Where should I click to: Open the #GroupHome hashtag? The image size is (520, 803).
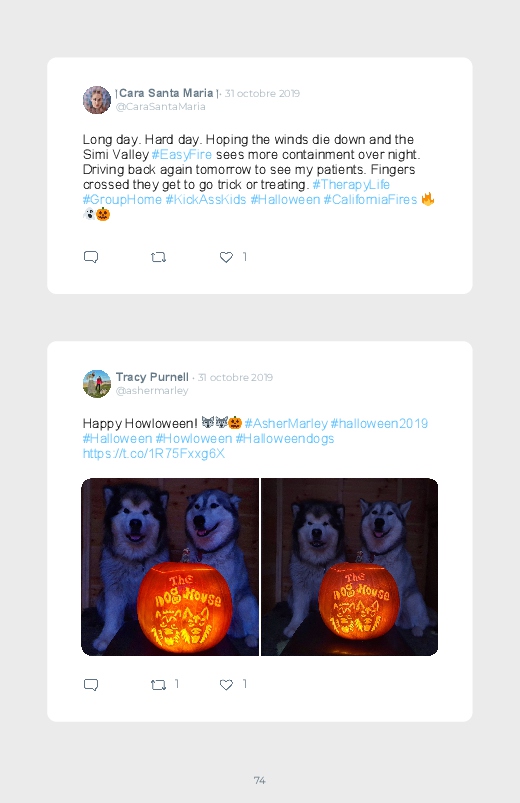click(122, 199)
